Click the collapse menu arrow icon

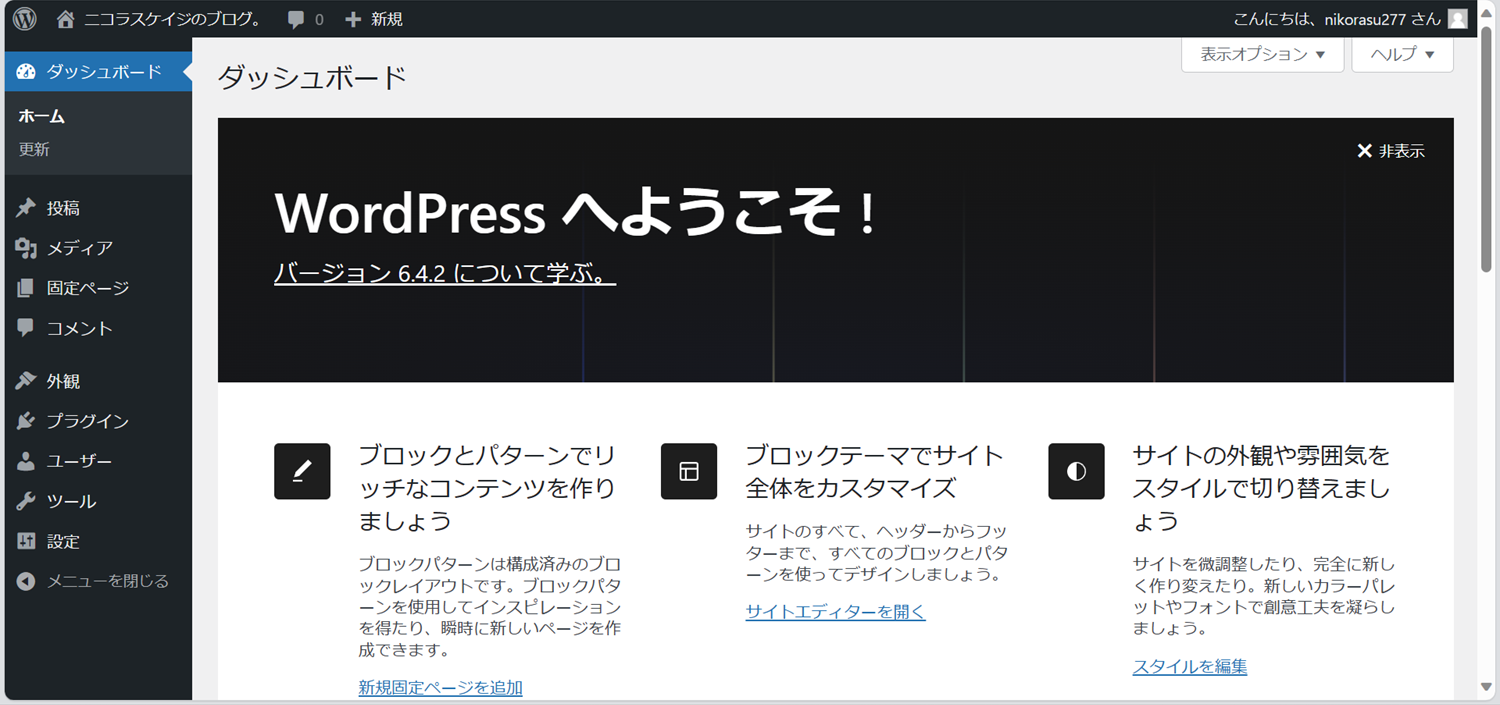tap(26, 581)
